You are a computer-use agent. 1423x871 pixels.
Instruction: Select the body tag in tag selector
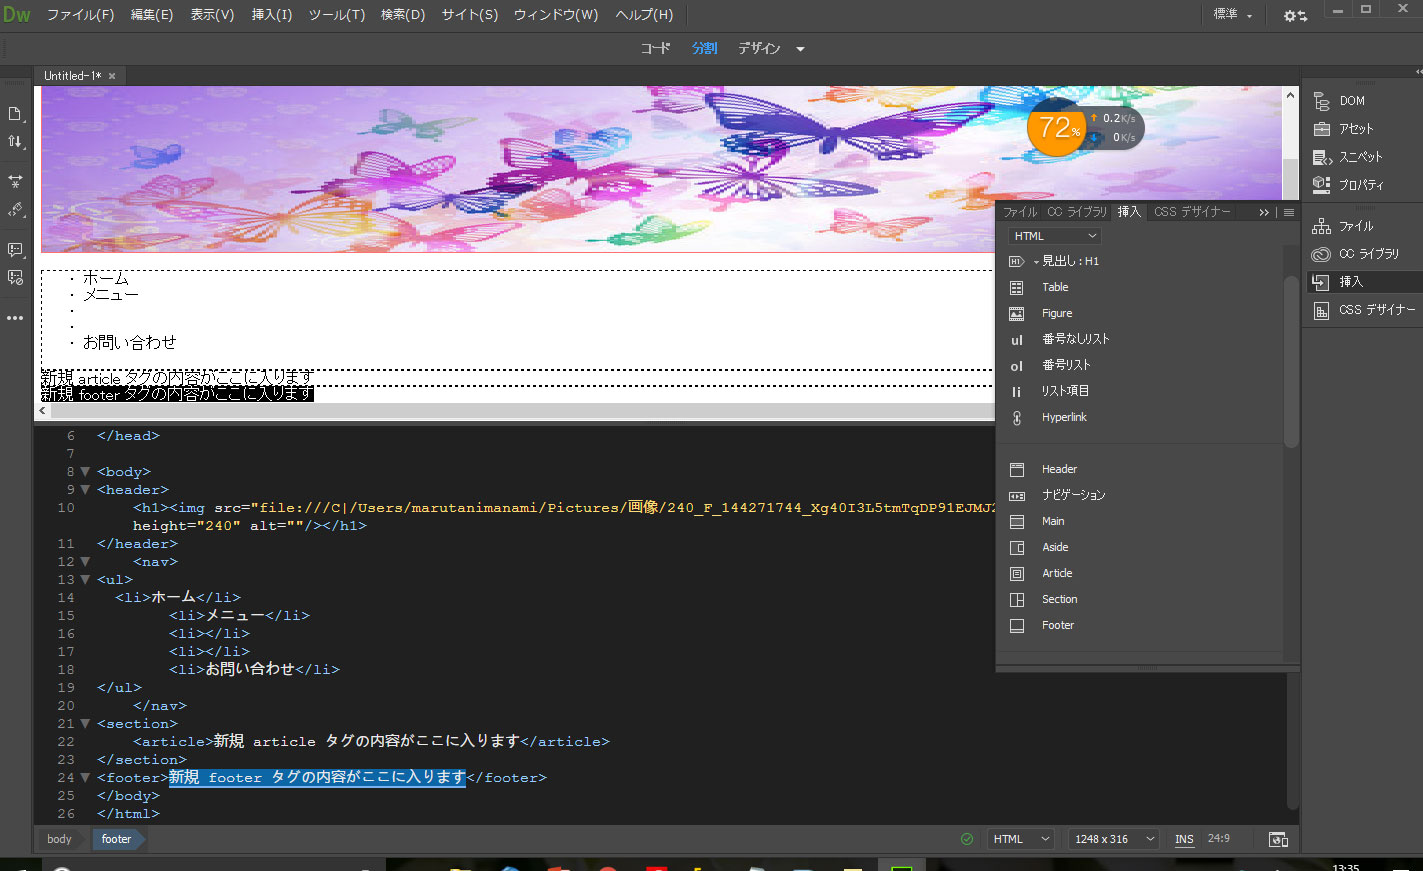[59, 839]
